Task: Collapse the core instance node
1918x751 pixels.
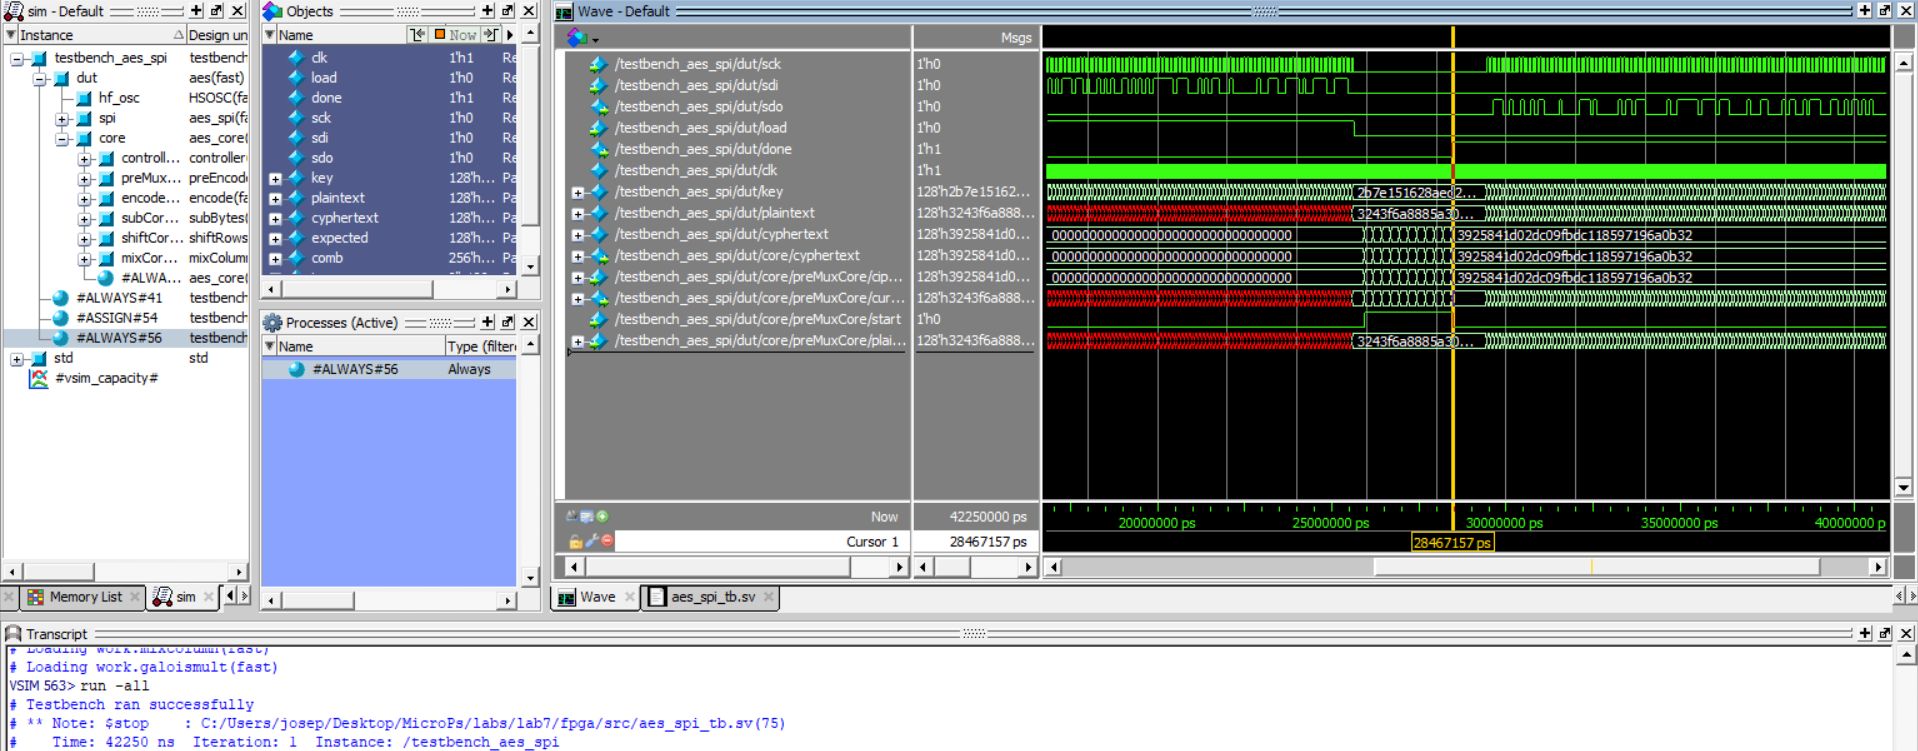Action: point(62,139)
